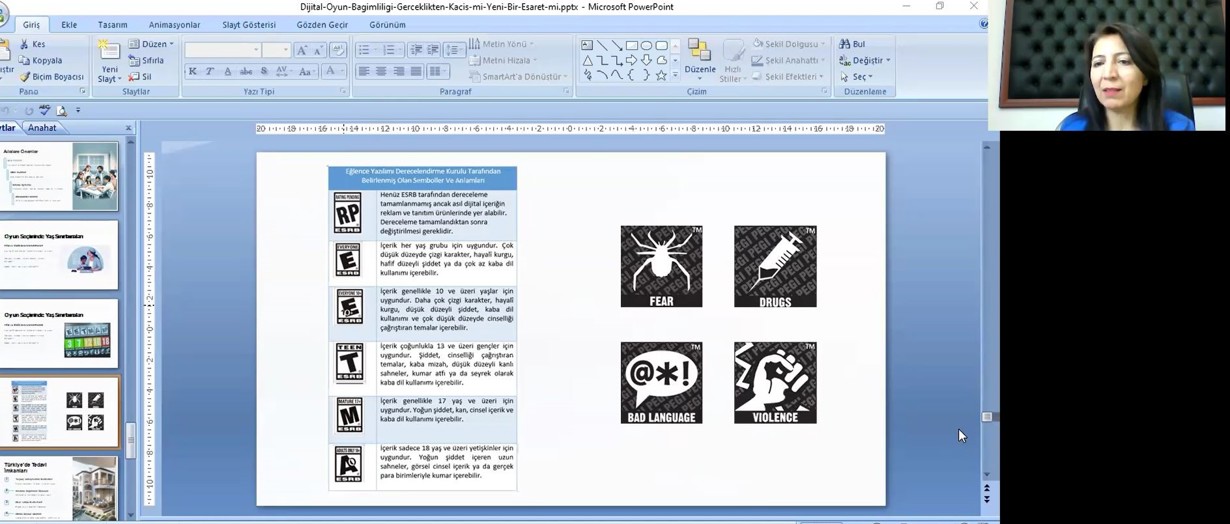The height and width of the screenshot is (524, 1230).
Task: Open Şekil Dolgusu fill color
Action: (x=789, y=44)
